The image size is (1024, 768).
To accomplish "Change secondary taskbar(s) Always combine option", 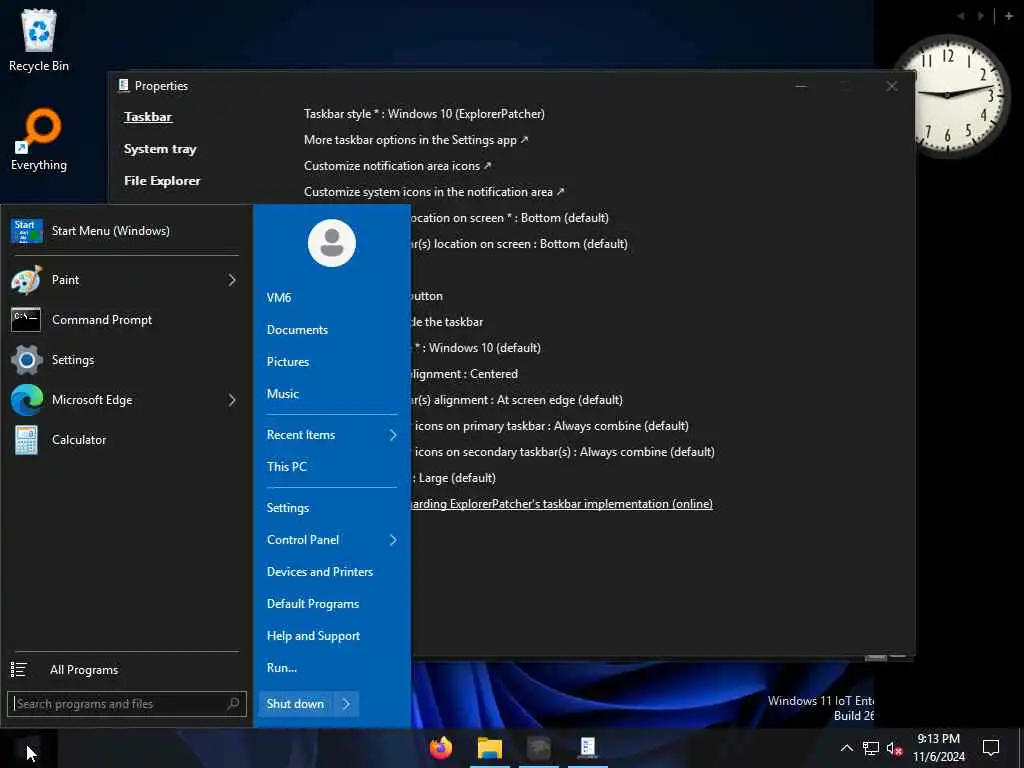I will pyautogui.click(x=564, y=452).
